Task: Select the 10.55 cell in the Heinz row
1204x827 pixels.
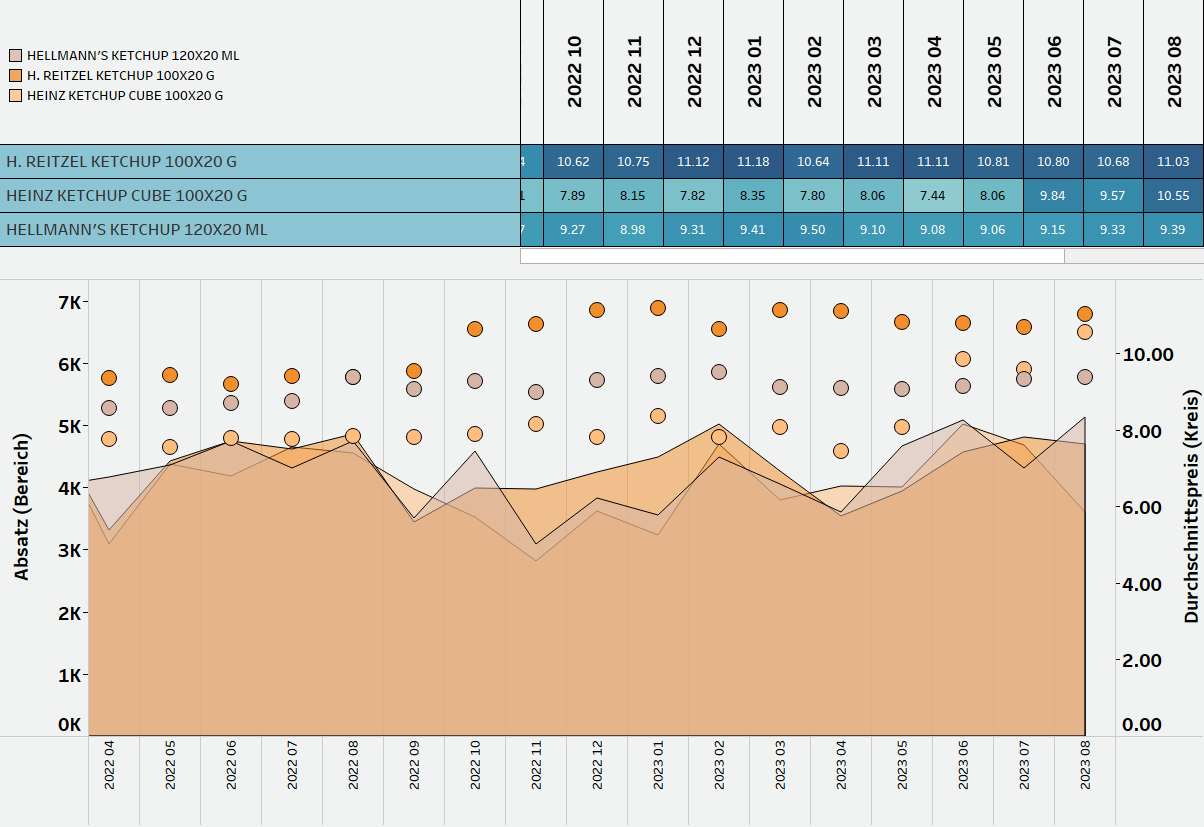Action: pyautogui.click(x=1173, y=196)
